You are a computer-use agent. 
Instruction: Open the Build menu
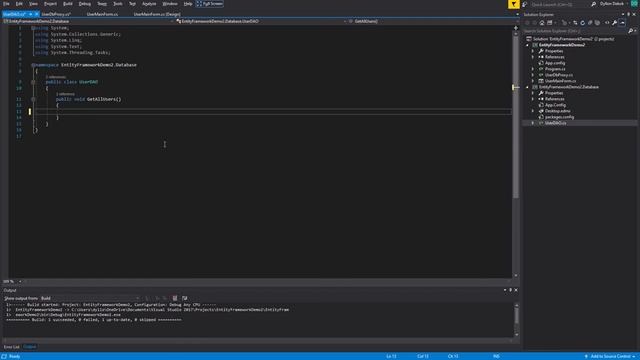tap(68, 4)
